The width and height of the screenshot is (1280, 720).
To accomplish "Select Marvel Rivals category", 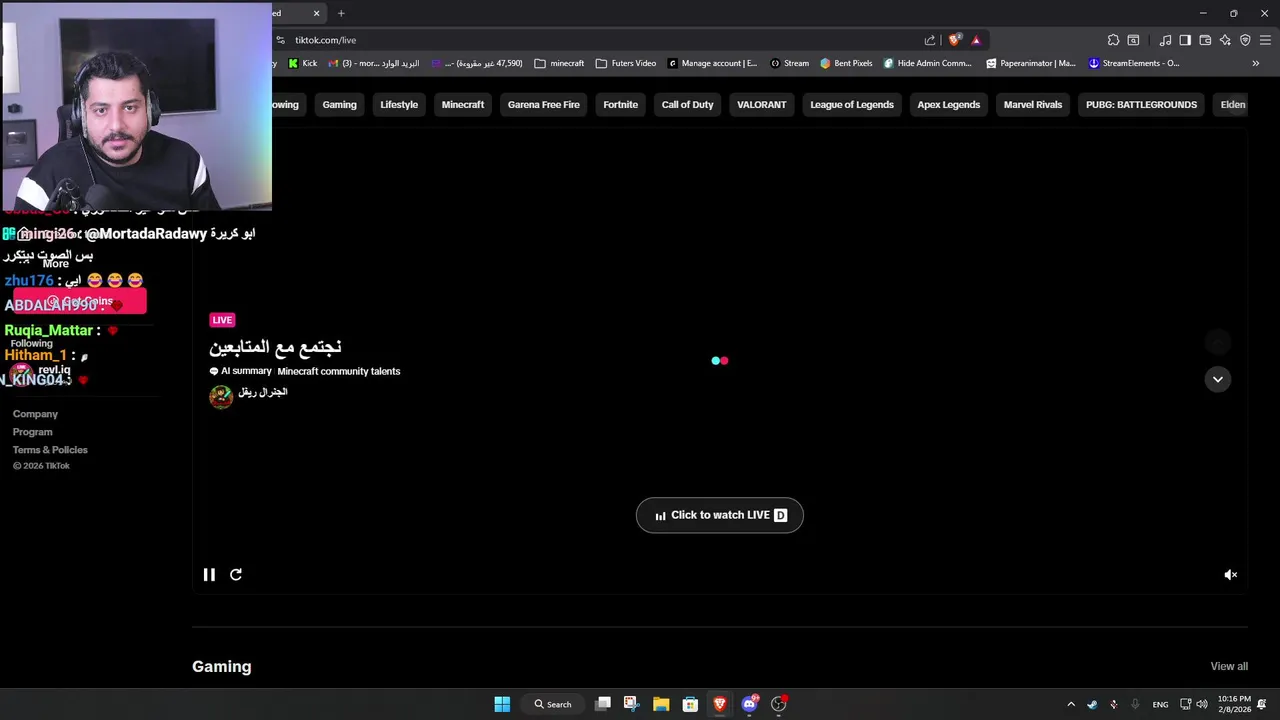I will coord(1033,105).
